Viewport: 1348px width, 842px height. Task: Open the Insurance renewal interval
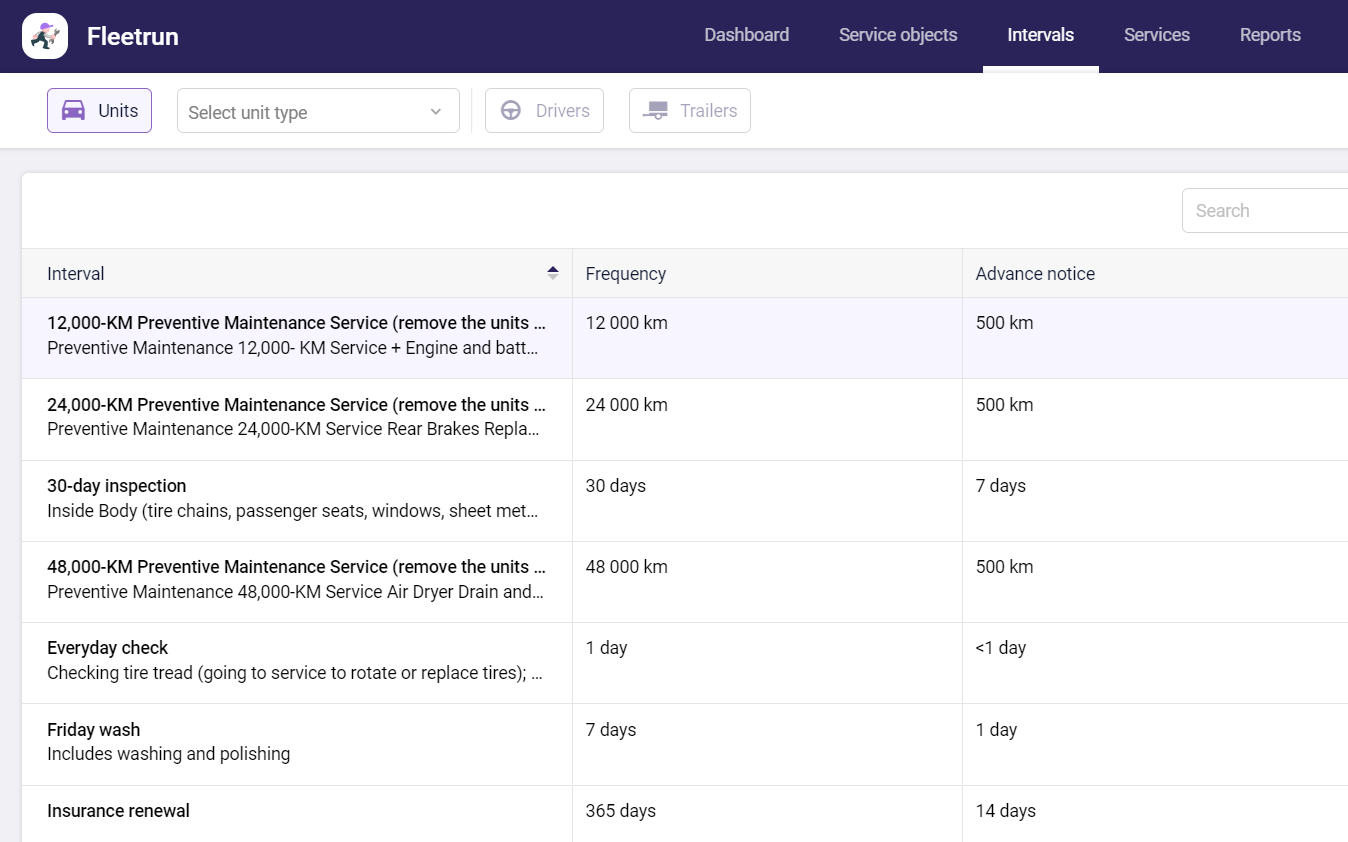point(118,811)
